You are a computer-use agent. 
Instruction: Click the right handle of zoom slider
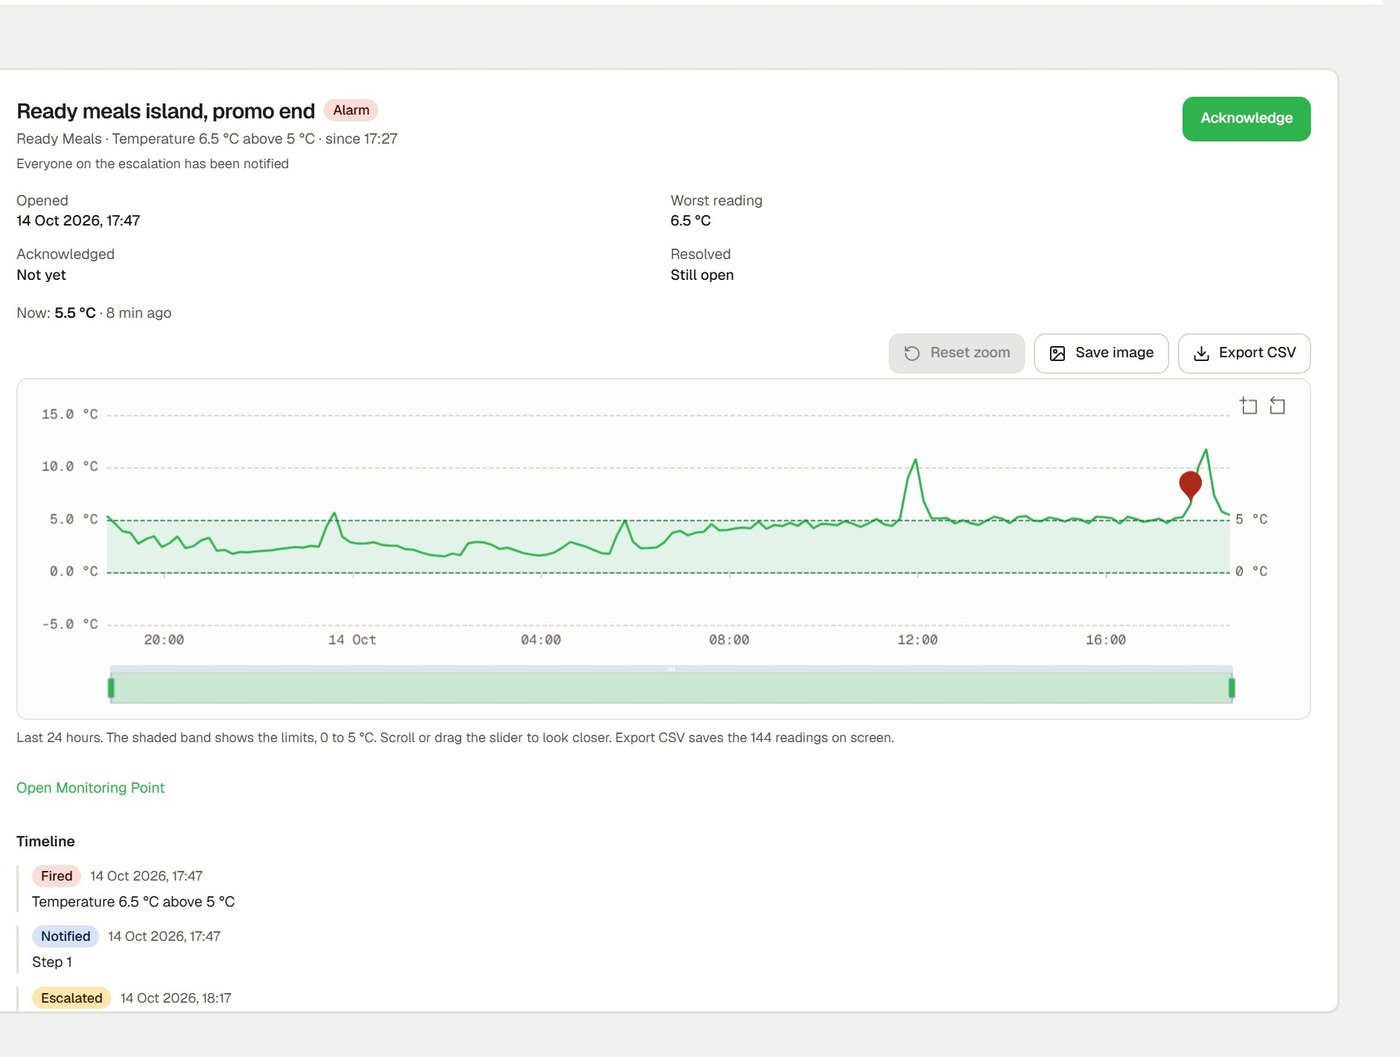[x=1231, y=687]
